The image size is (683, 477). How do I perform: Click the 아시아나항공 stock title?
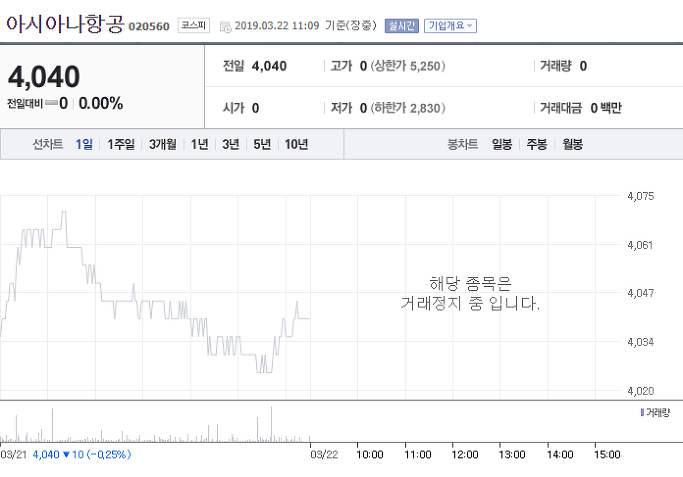[x=65, y=24]
